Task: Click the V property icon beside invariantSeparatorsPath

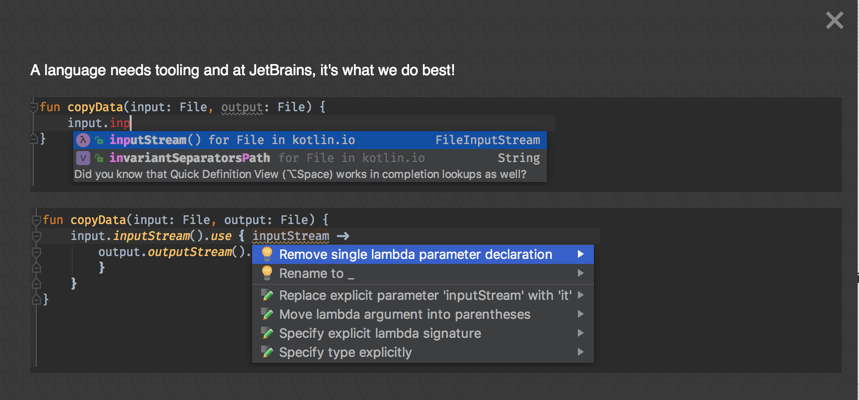Action: [x=83, y=158]
